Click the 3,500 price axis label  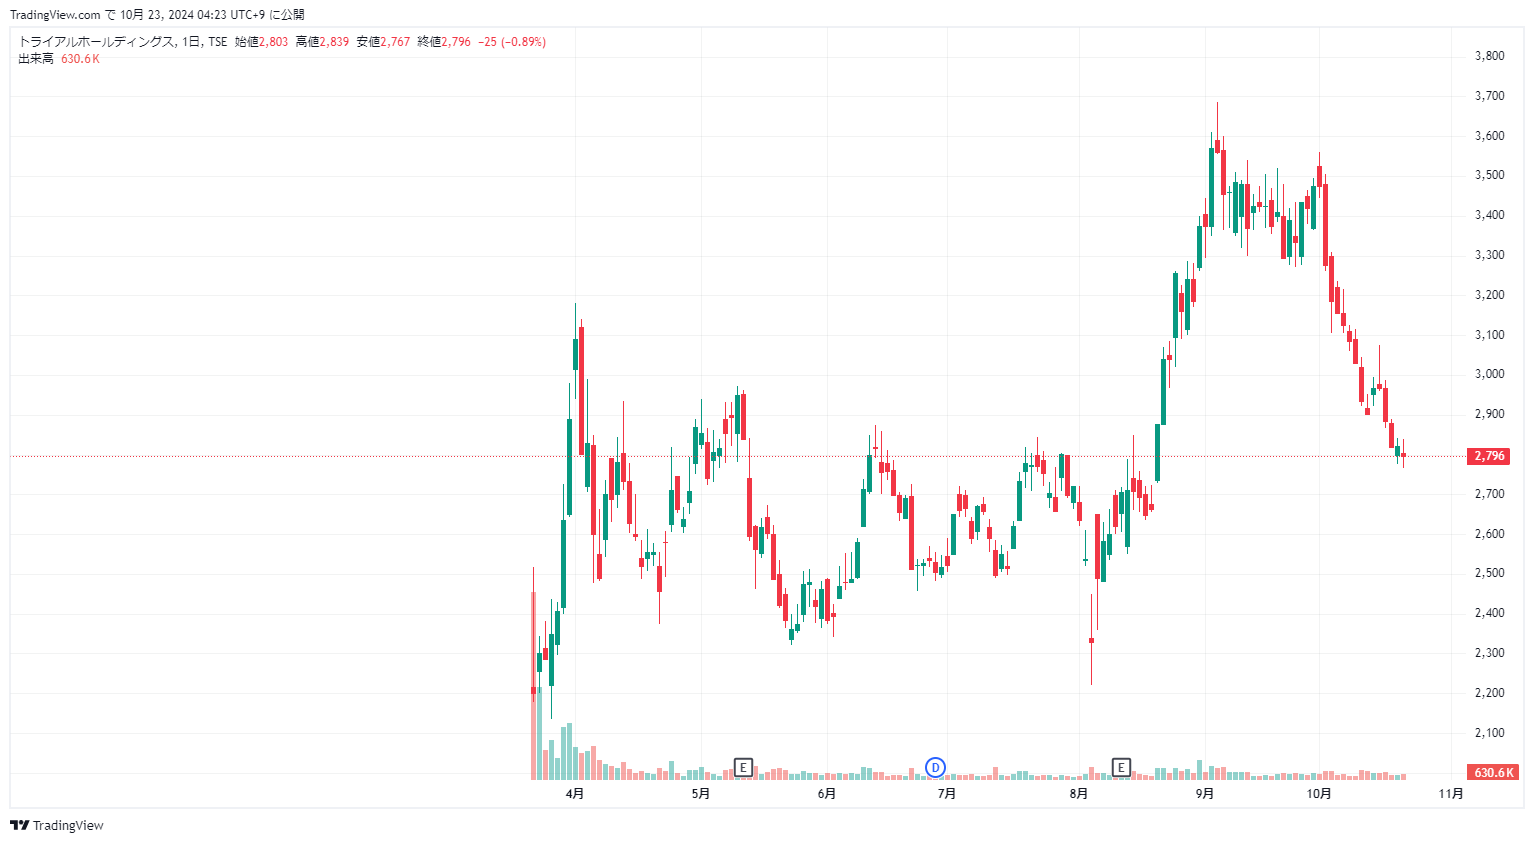click(1489, 175)
